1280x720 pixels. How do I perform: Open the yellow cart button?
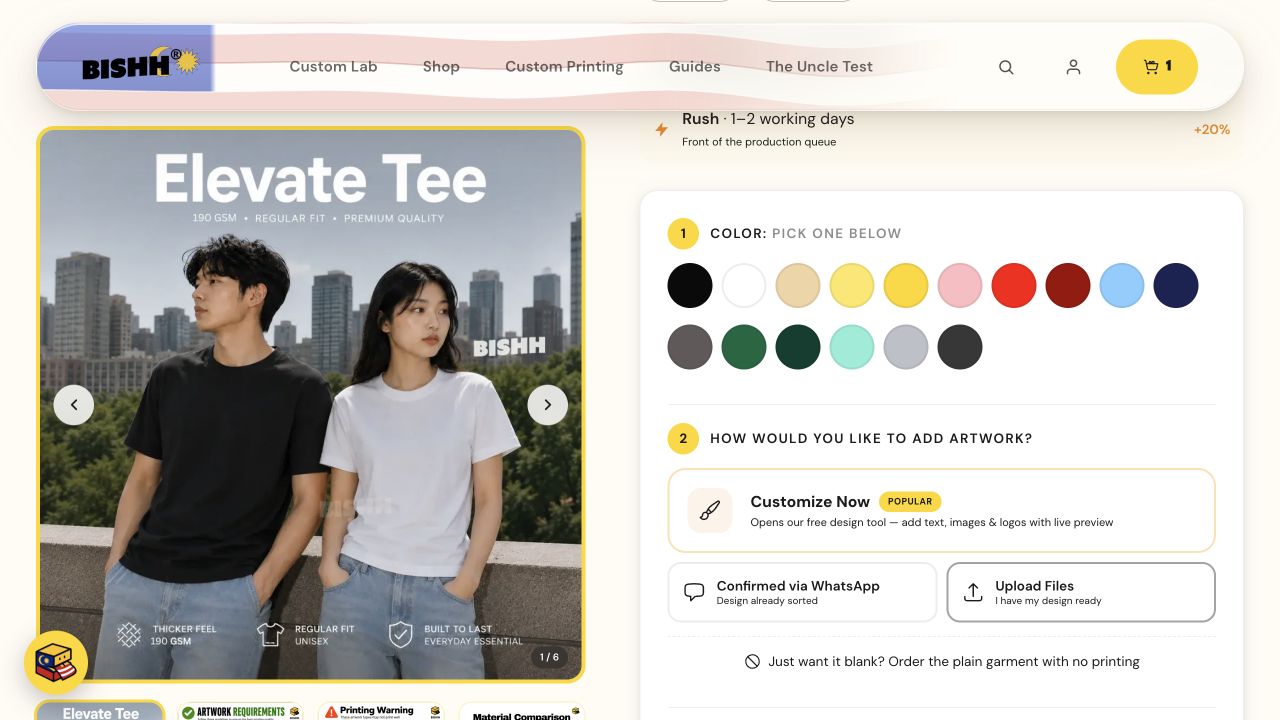tap(1157, 67)
